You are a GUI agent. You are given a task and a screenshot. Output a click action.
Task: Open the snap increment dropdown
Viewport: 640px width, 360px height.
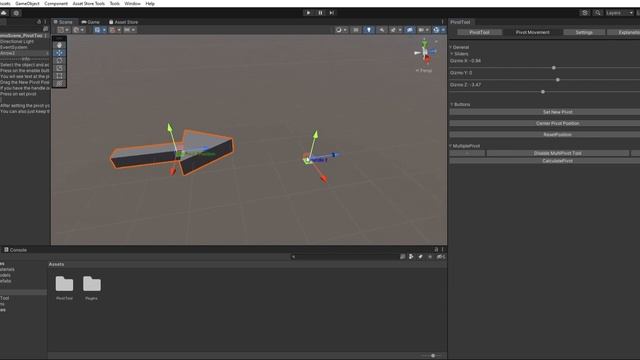coord(129,30)
